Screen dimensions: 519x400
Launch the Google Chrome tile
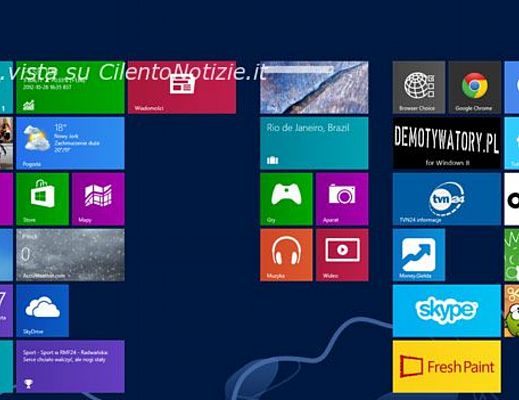click(475, 87)
